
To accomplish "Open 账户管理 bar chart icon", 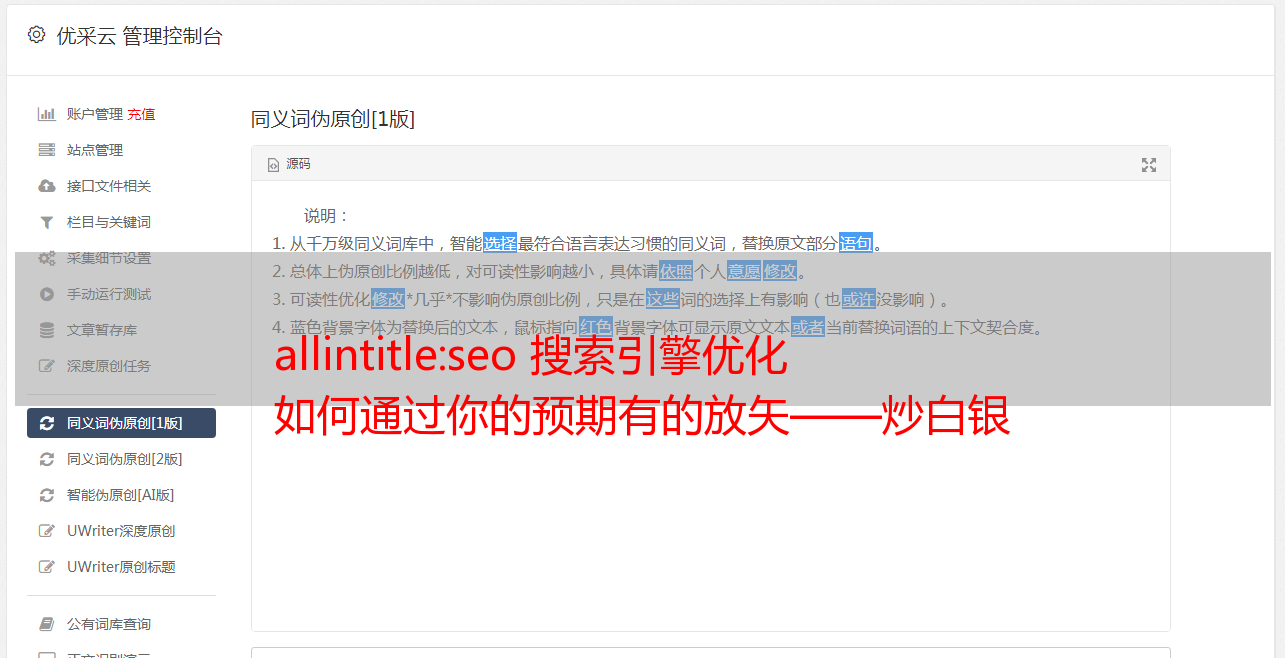I will click(x=46, y=114).
